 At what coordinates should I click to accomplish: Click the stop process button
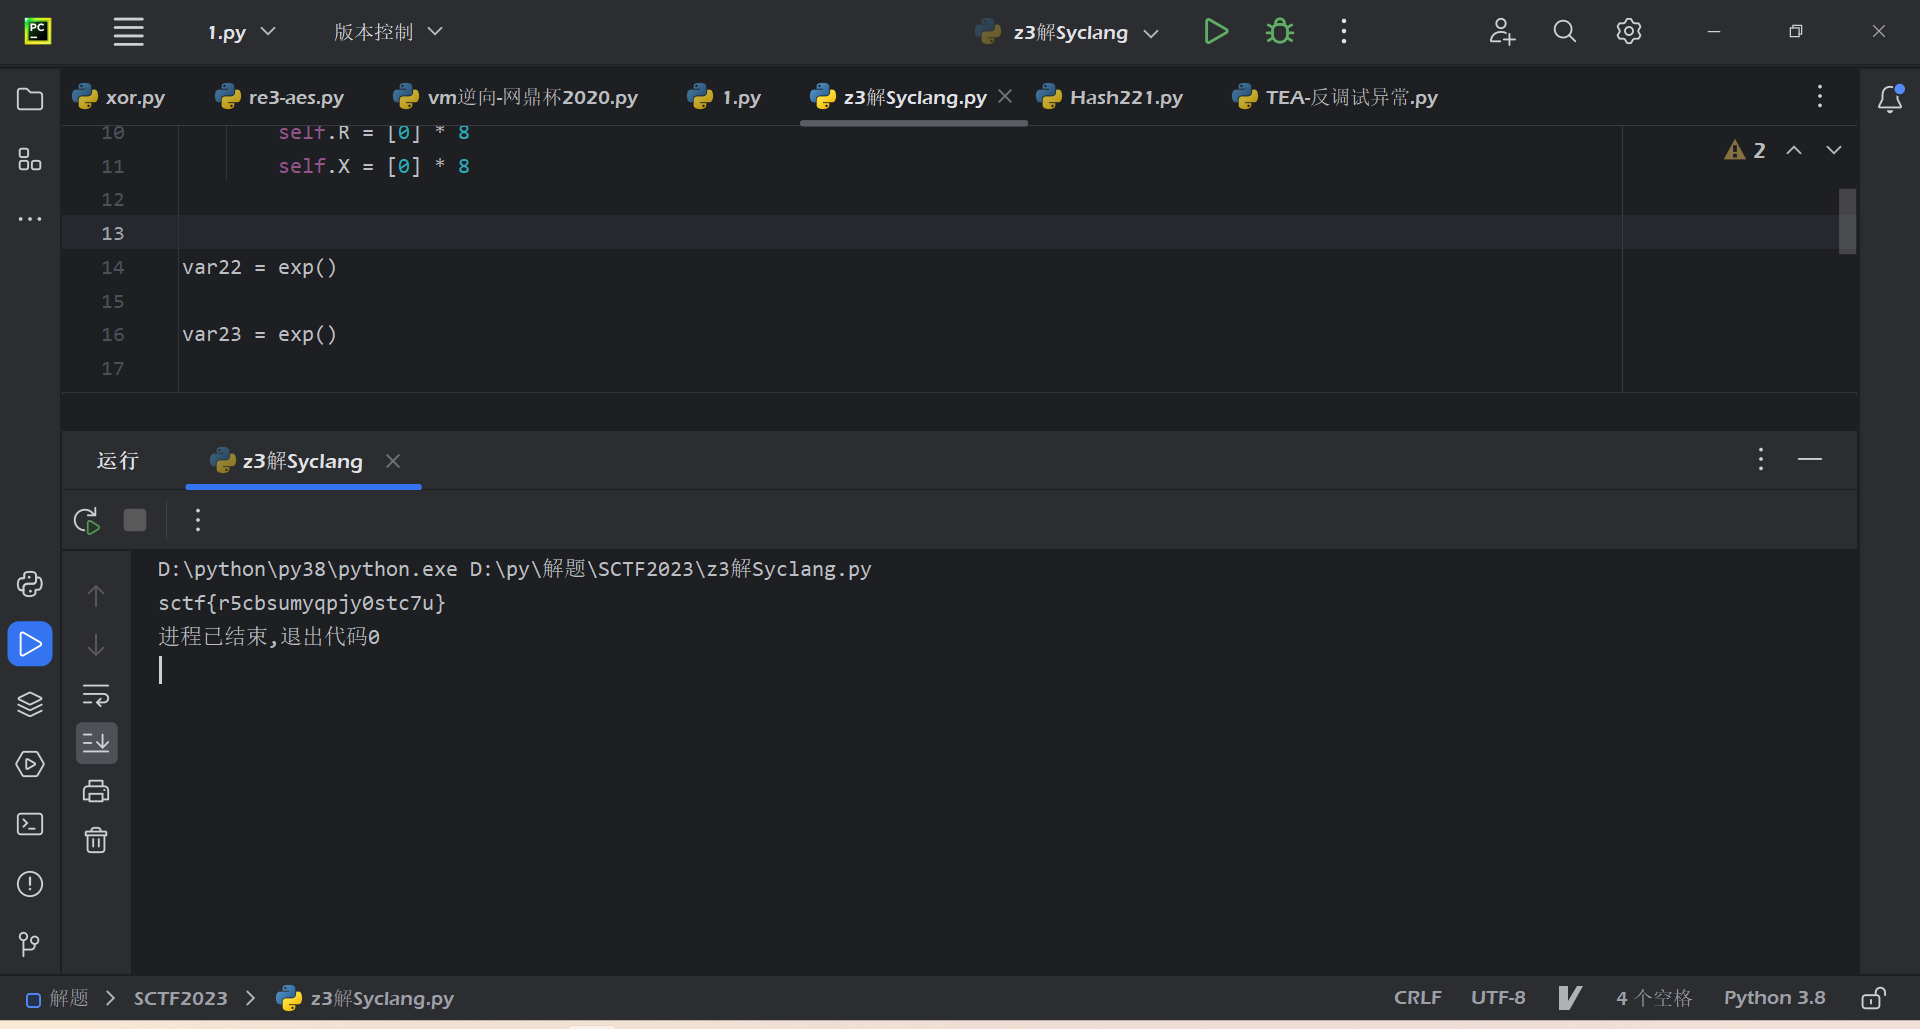click(x=135, y=520)
